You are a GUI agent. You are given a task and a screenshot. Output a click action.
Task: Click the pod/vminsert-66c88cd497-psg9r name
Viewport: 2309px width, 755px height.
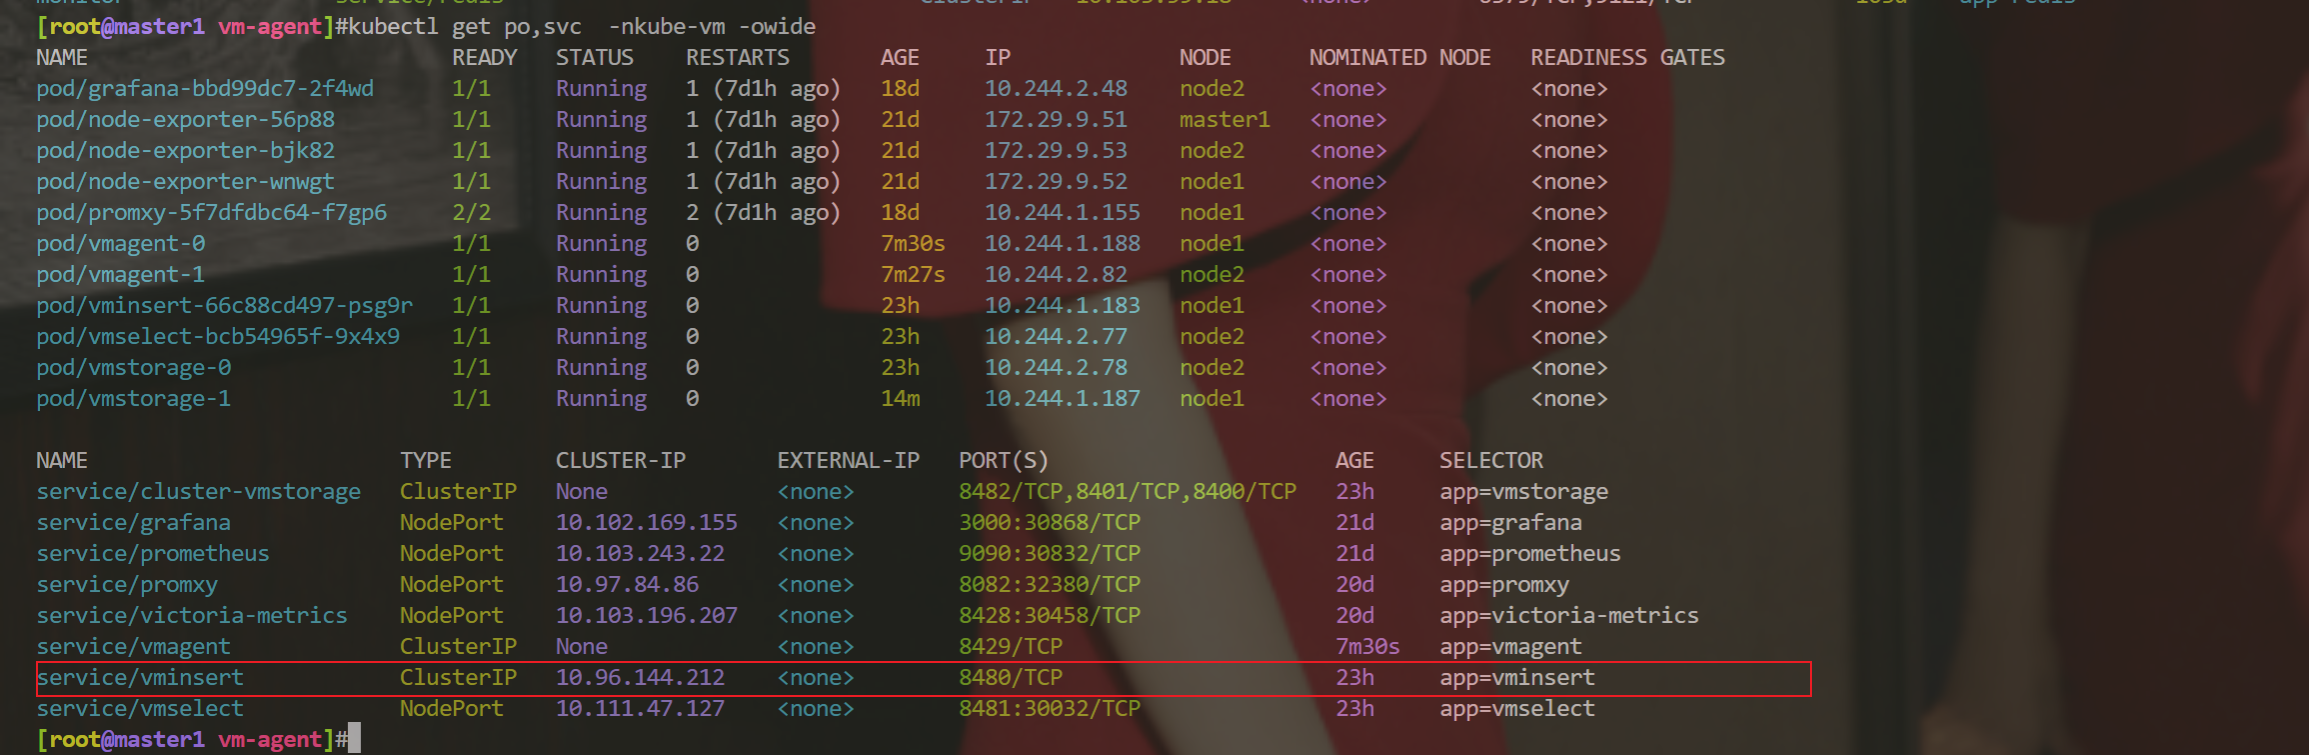(224, 306)
